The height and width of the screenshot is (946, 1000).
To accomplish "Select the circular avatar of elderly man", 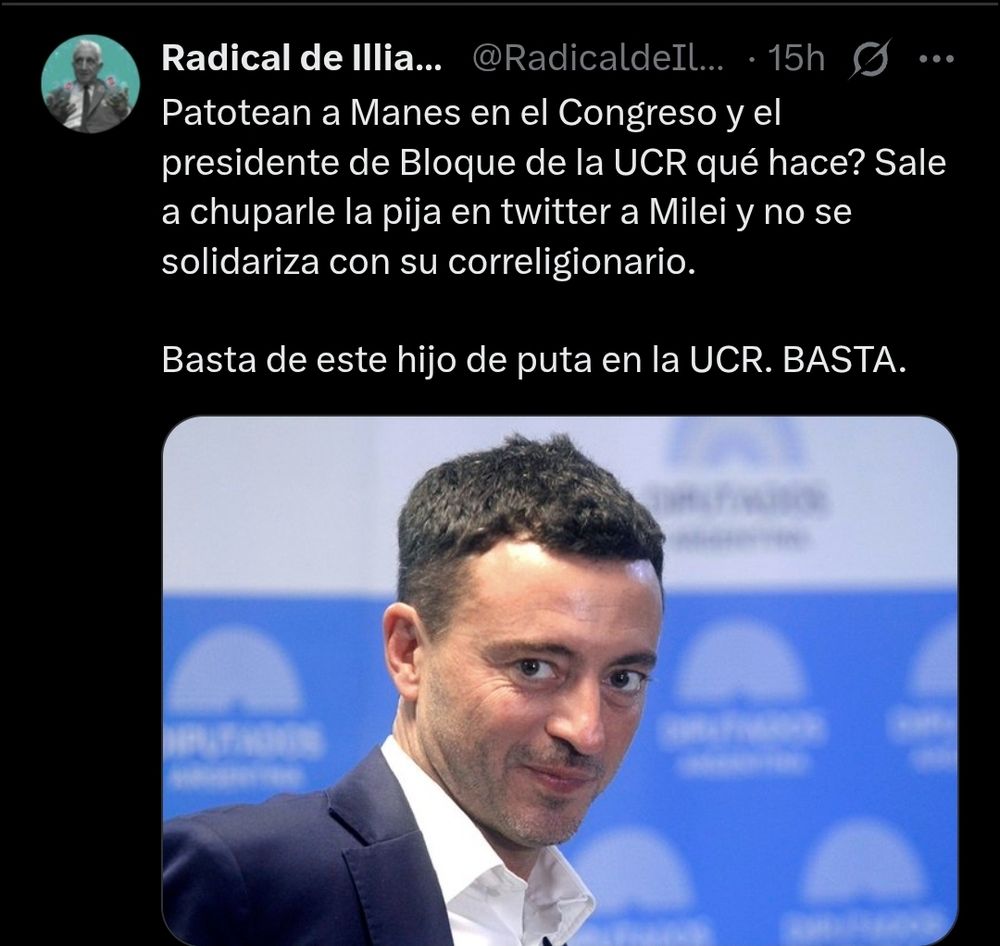I will coord(90,84).
